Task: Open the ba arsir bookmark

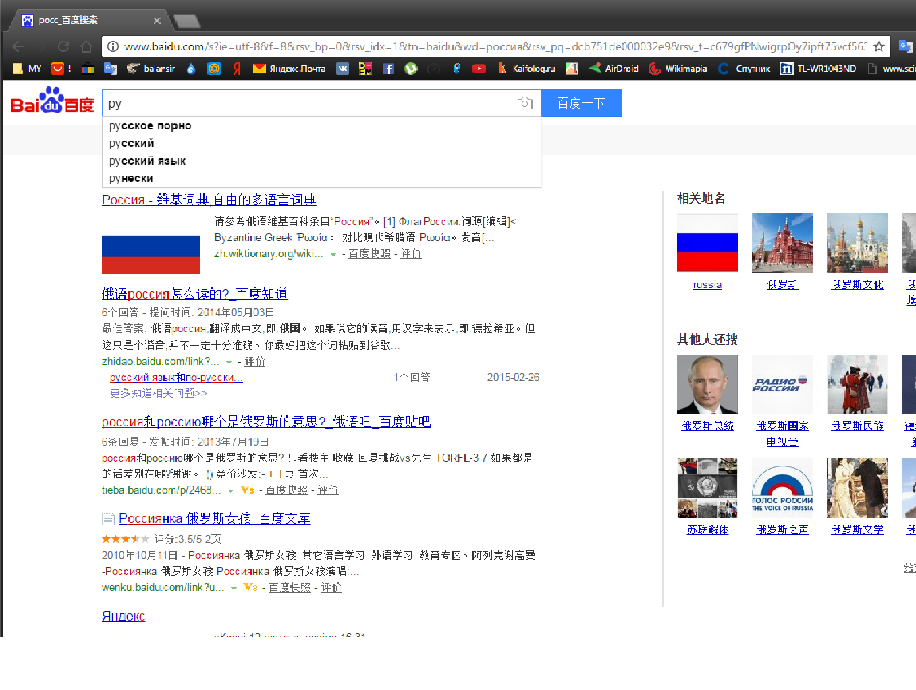Action: tap(151, 68)
